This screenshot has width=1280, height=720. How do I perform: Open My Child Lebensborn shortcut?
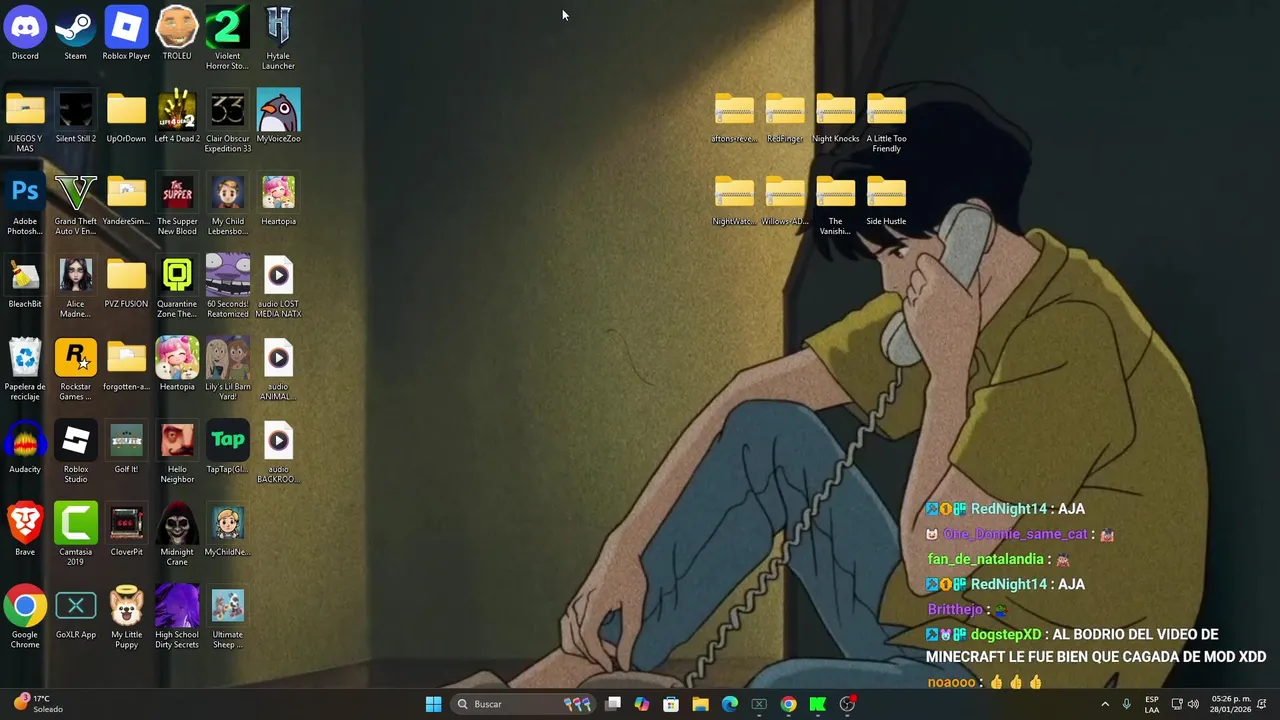point(227,204)
